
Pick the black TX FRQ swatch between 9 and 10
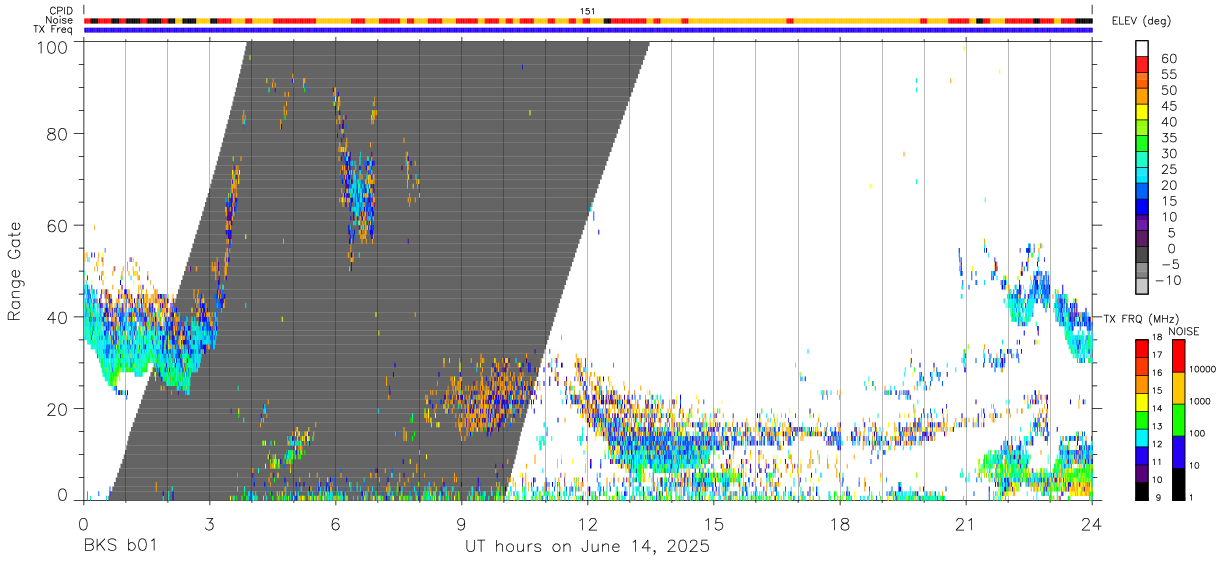tap(1142, 490)
